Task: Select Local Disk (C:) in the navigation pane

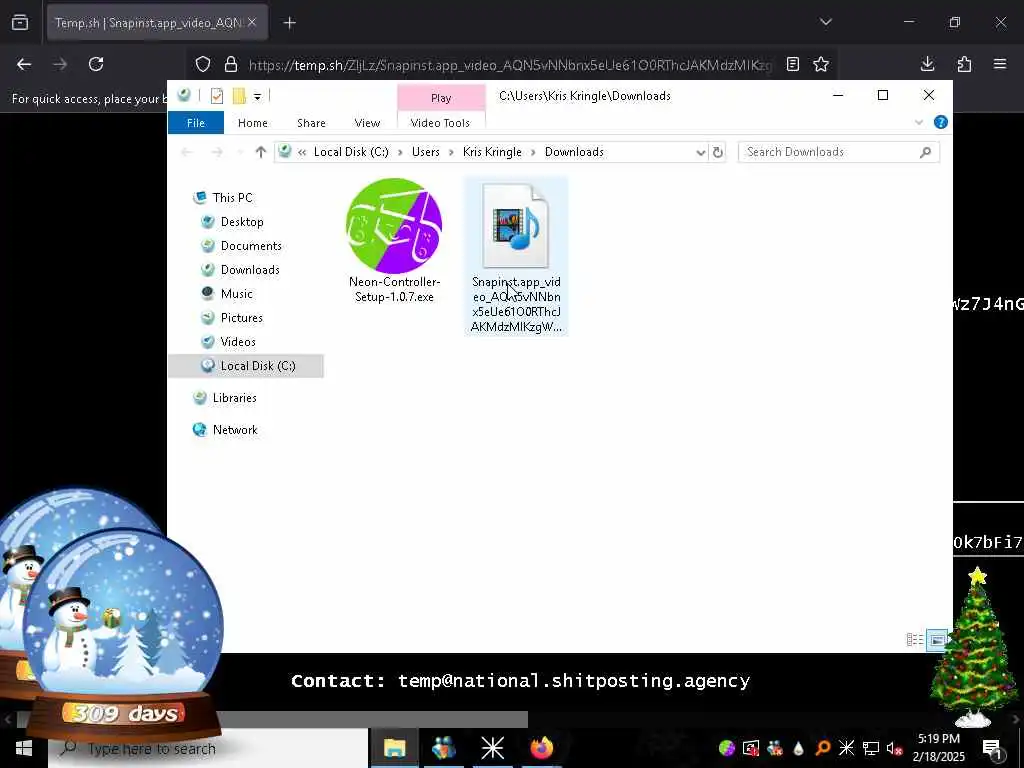Action: click(x=246, y=366)
